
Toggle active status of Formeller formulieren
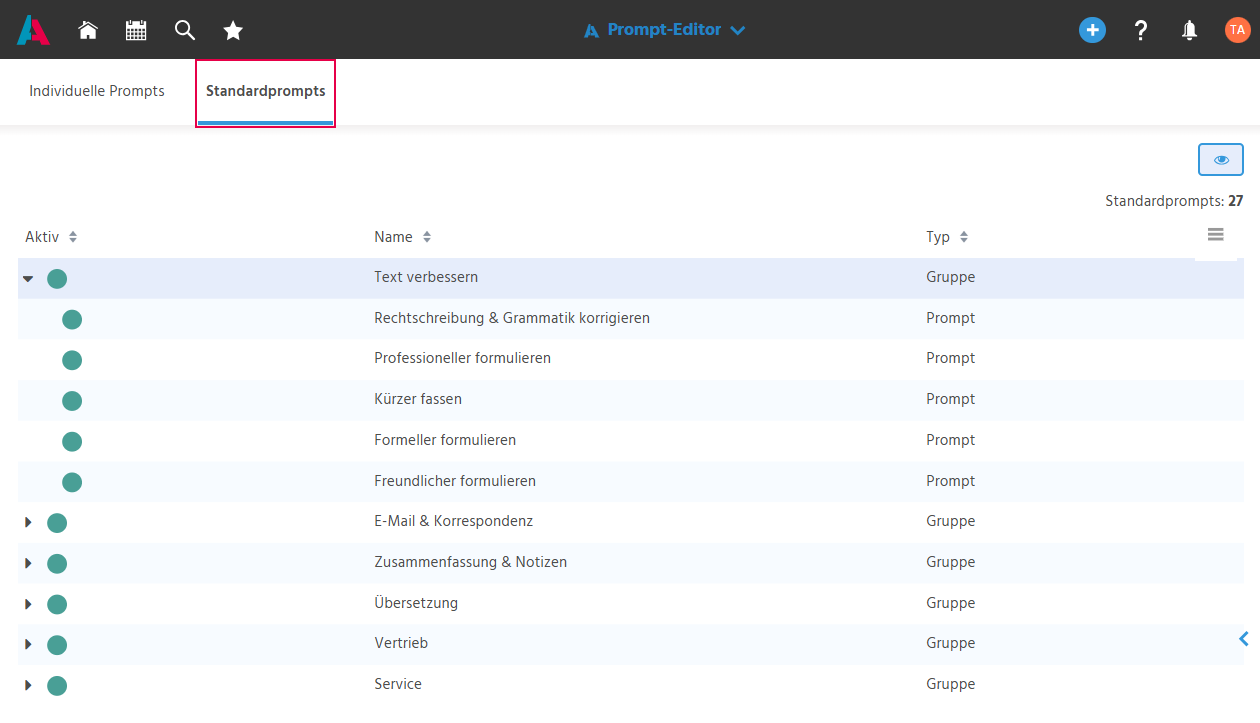click(72, 442)
